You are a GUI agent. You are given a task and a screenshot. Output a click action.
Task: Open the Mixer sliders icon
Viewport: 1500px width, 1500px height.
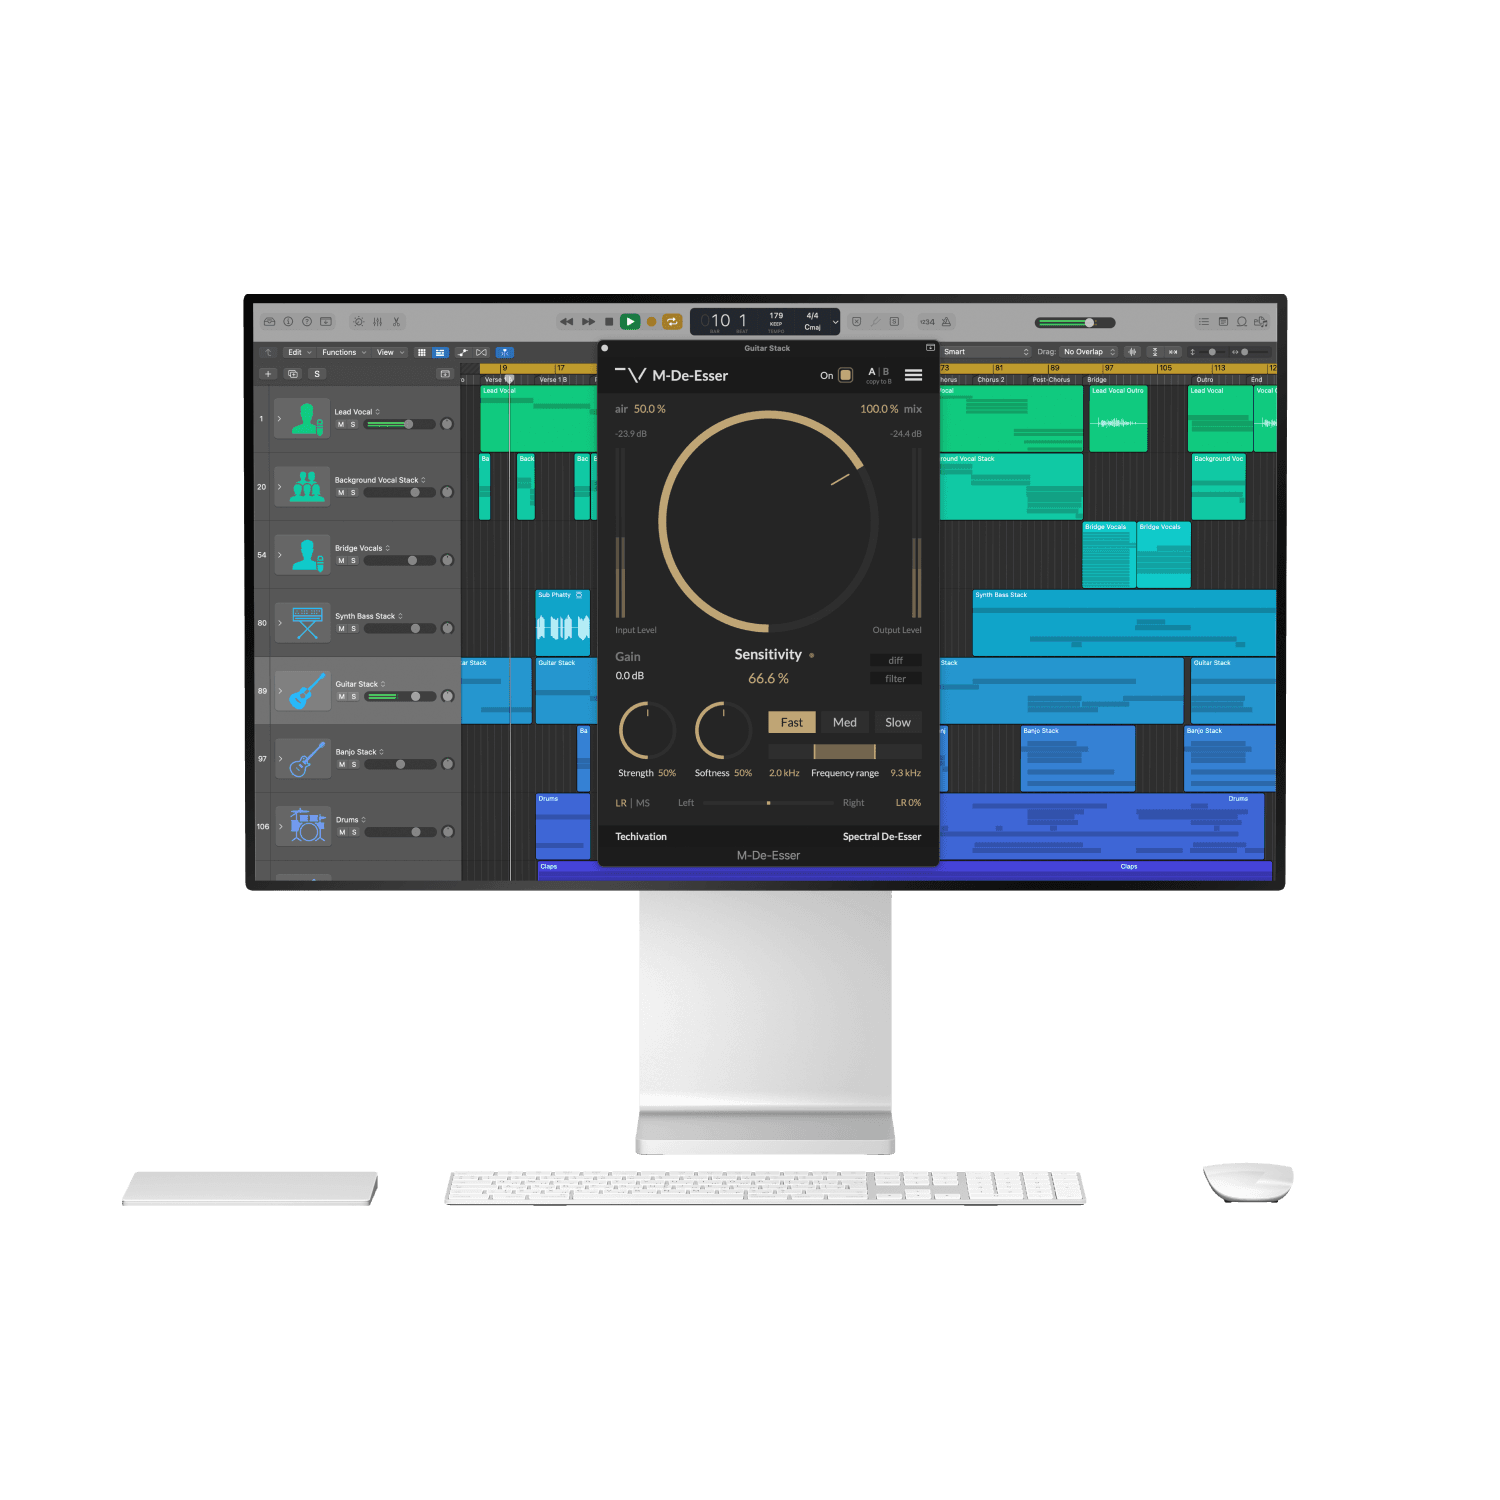(x=377, y=322)
